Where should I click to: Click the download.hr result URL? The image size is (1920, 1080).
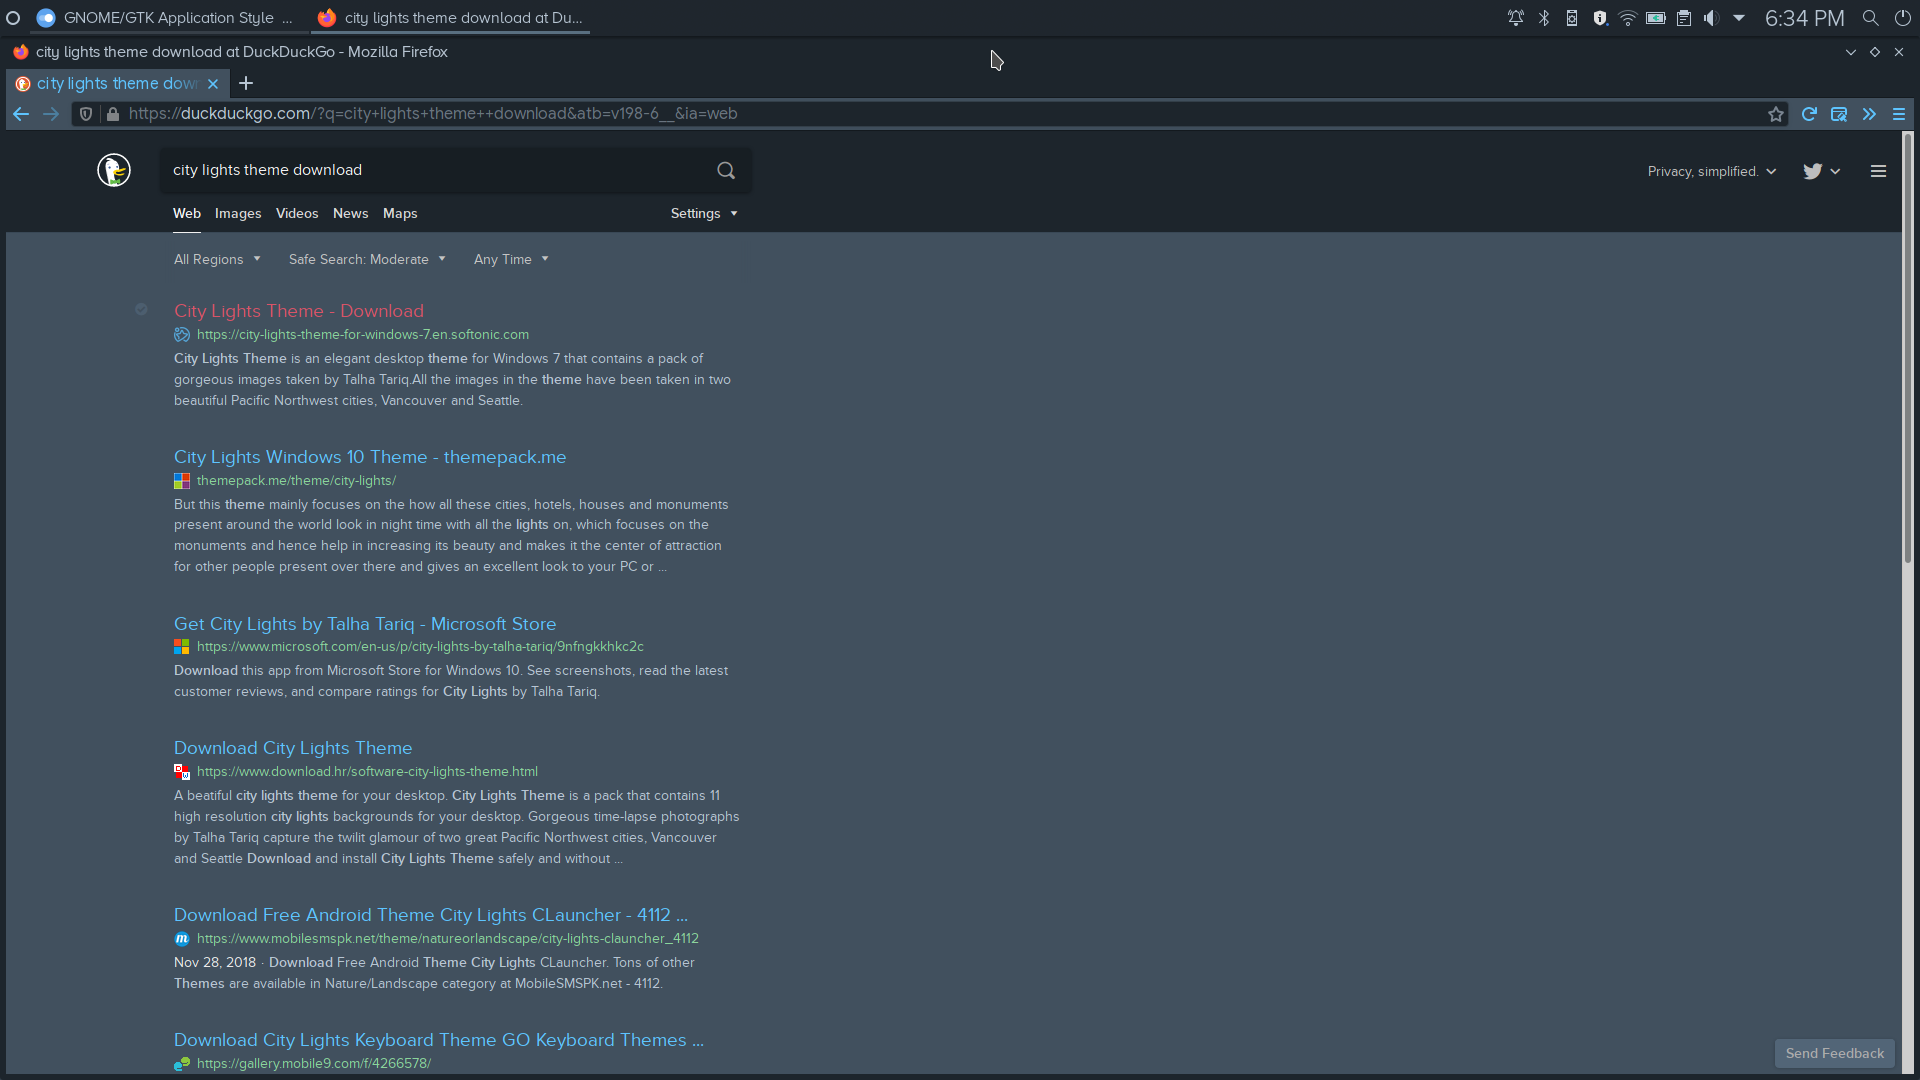[367, 772]
